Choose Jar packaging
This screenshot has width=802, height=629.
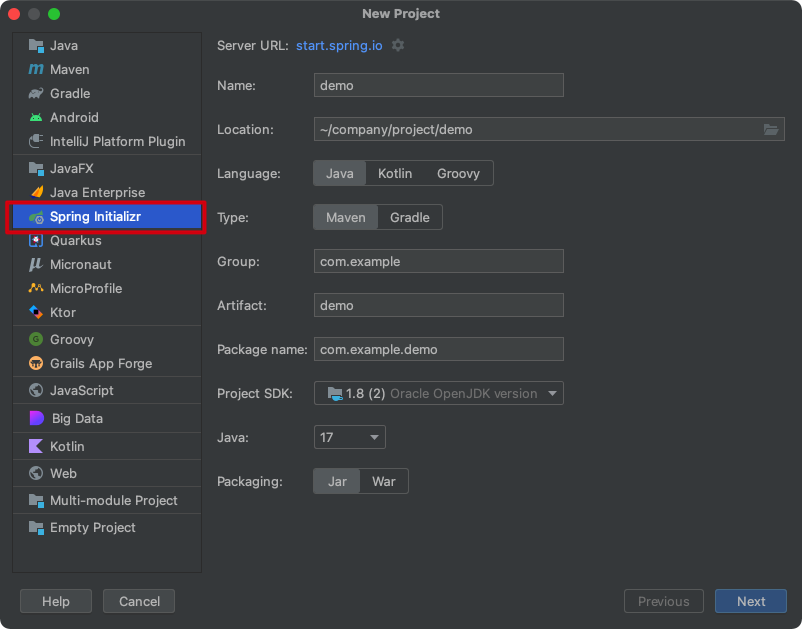point(337,481)
